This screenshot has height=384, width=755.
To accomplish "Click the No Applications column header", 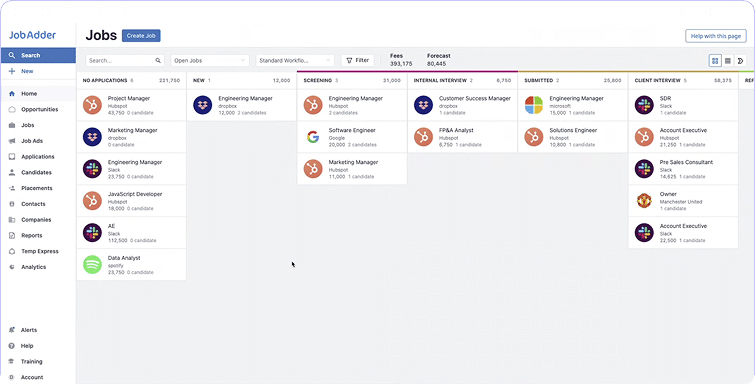I will (131, 80).
